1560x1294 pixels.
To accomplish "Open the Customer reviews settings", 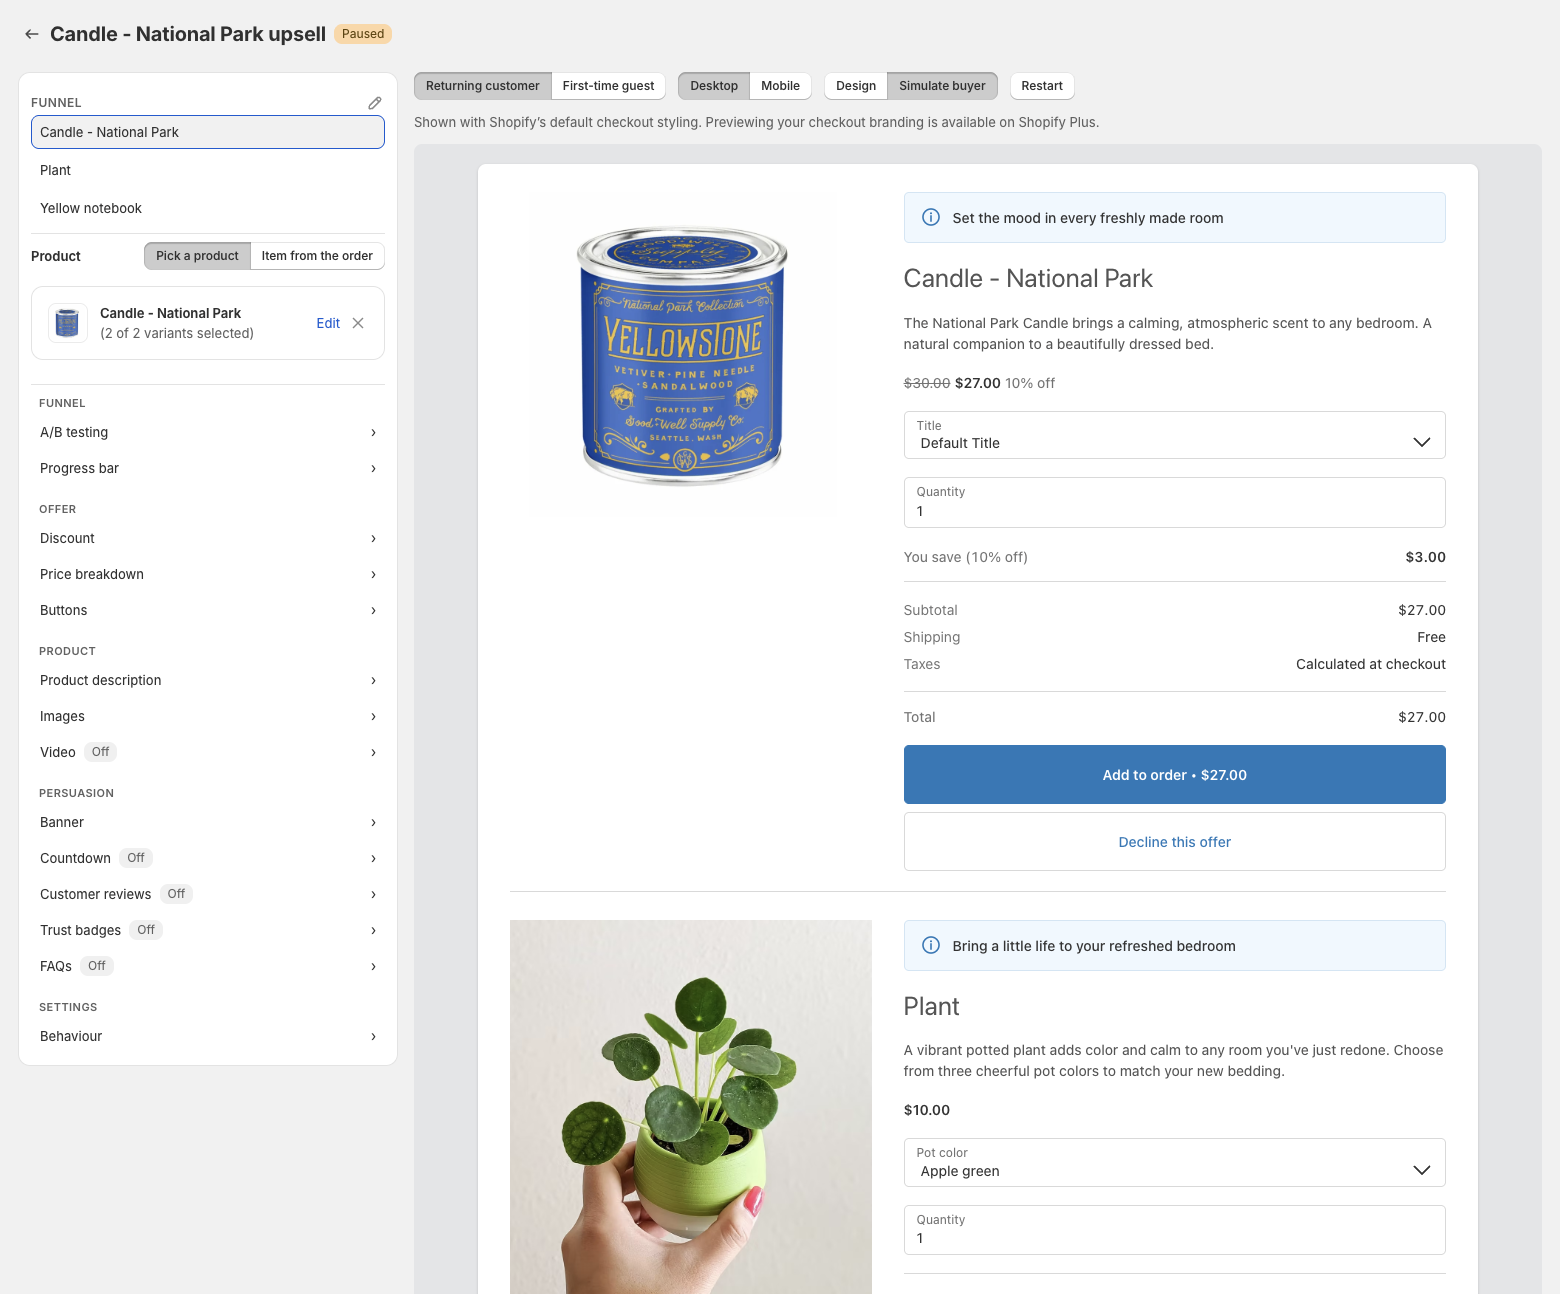I will pos(208,894).
